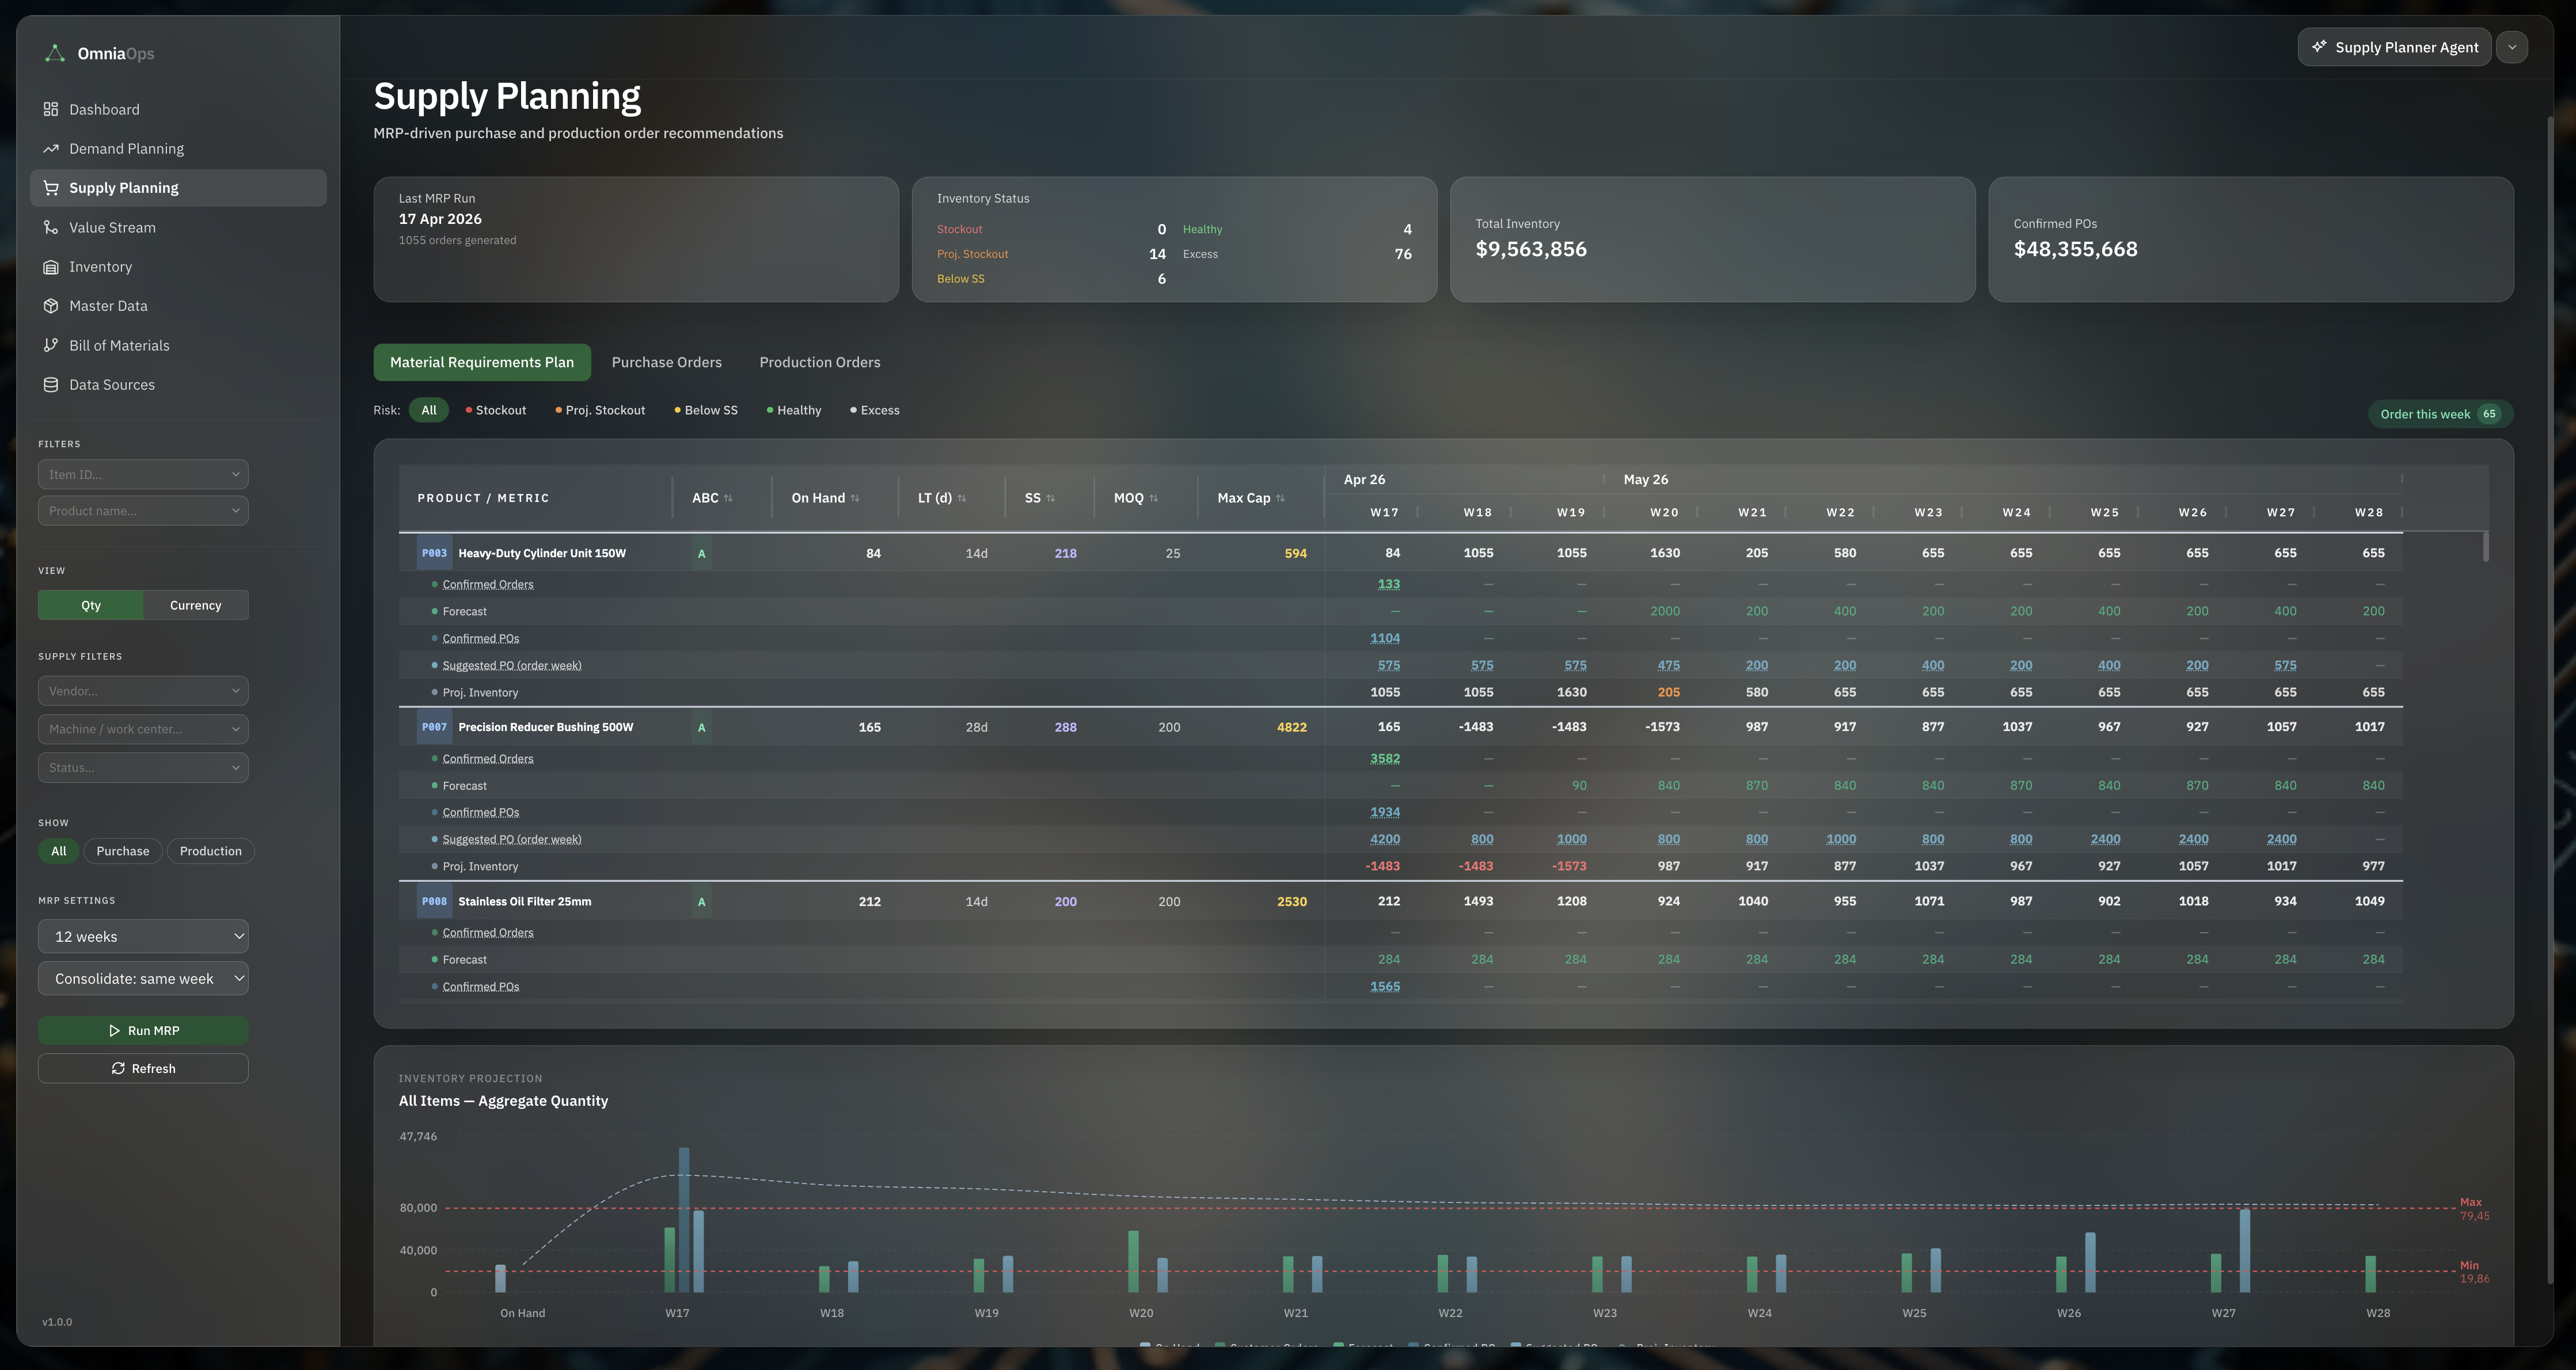Click the On Hand column sort icon
Screen dimensions: 2576x1370
pos(855,498)
